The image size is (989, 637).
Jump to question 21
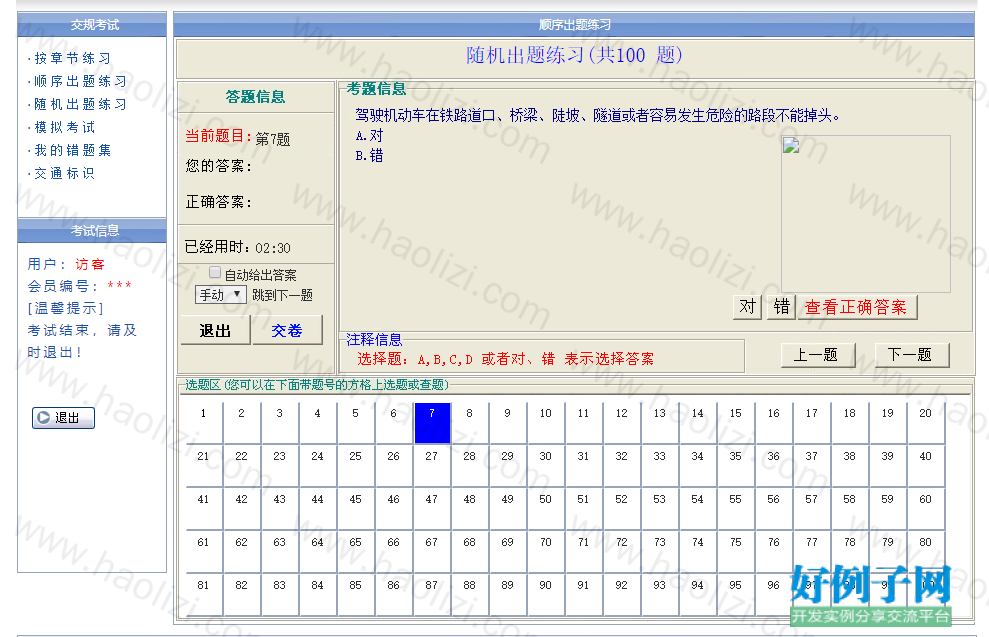[x=204, y=466]
